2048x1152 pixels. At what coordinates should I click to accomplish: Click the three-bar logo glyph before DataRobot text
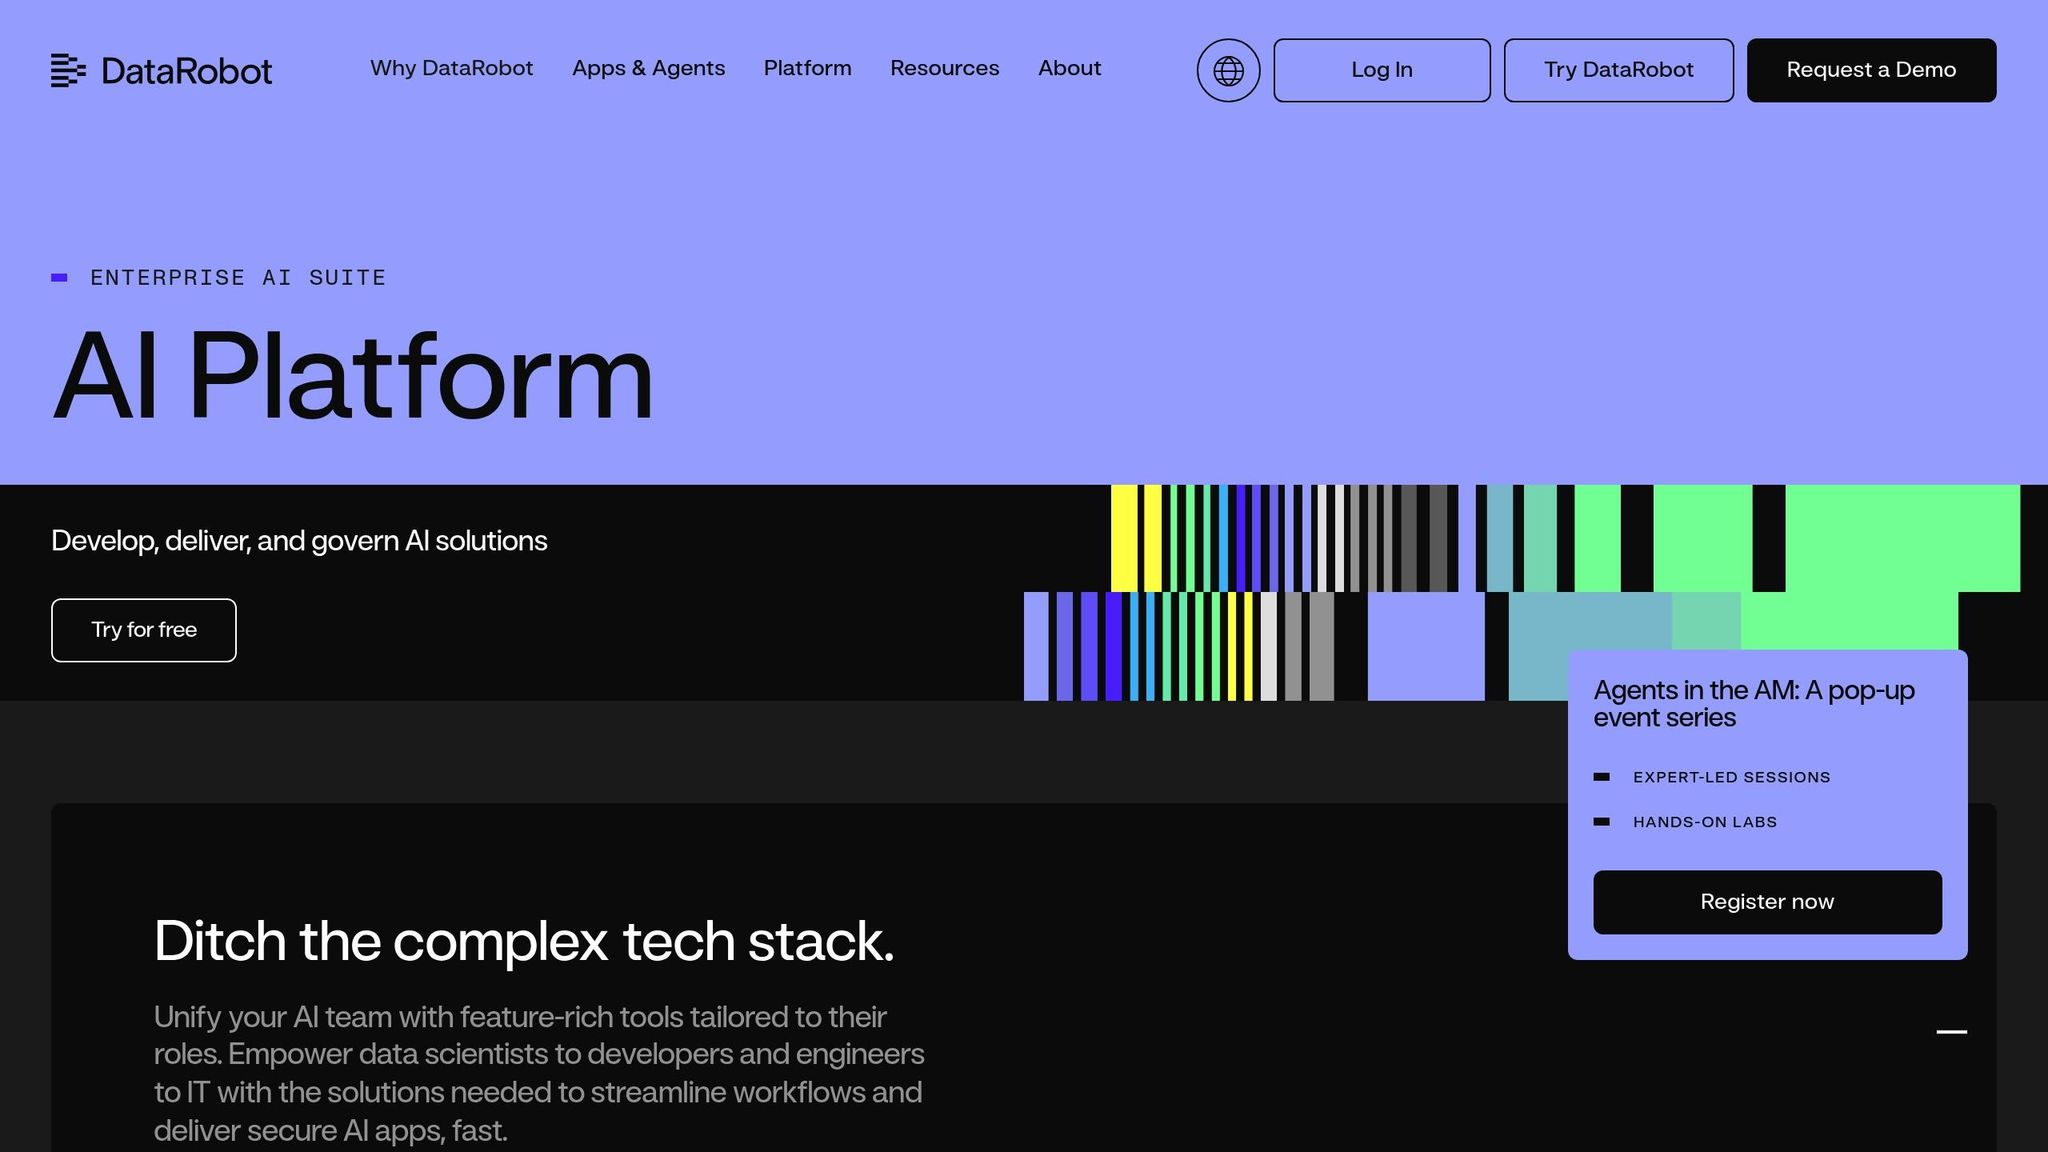tap(67, 70)
